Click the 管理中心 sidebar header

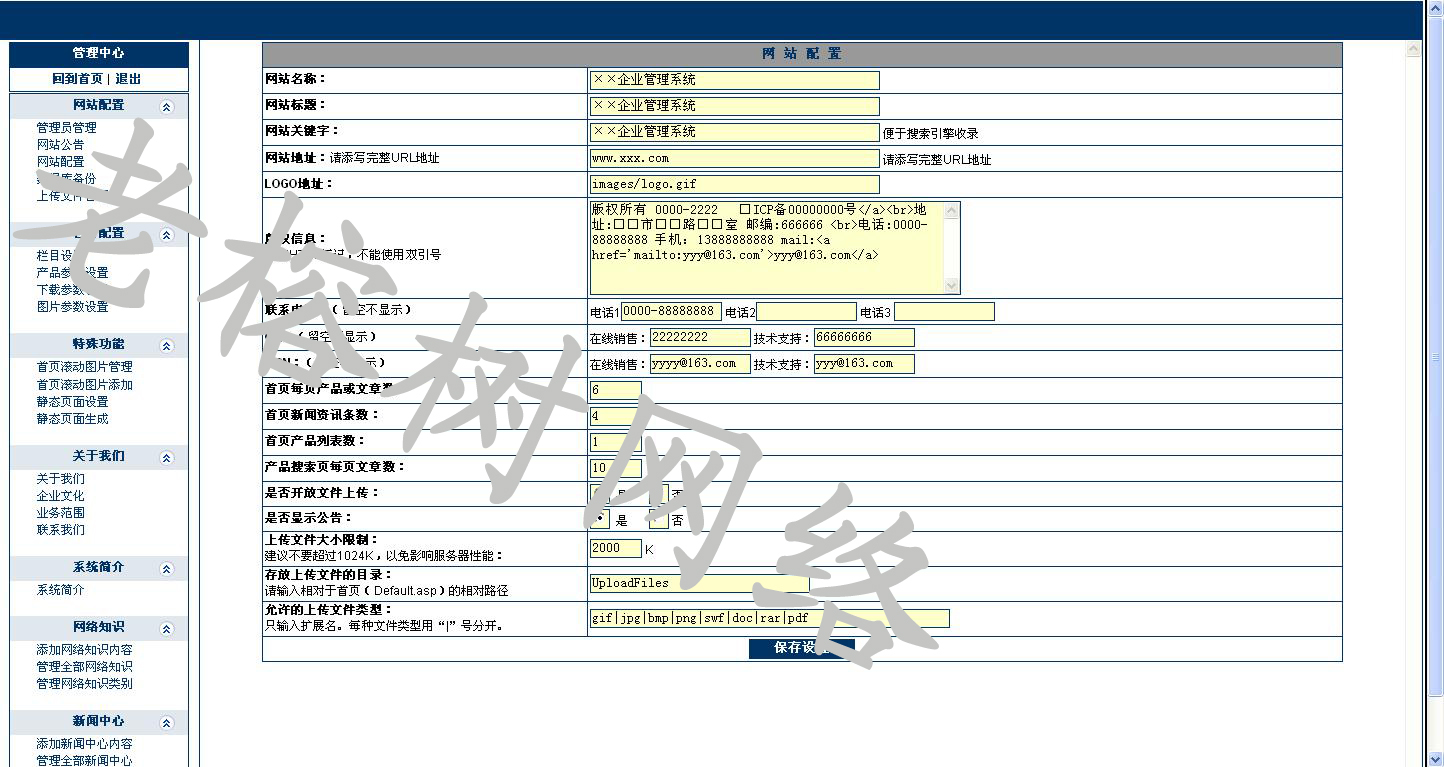click(x=99, y=54)
